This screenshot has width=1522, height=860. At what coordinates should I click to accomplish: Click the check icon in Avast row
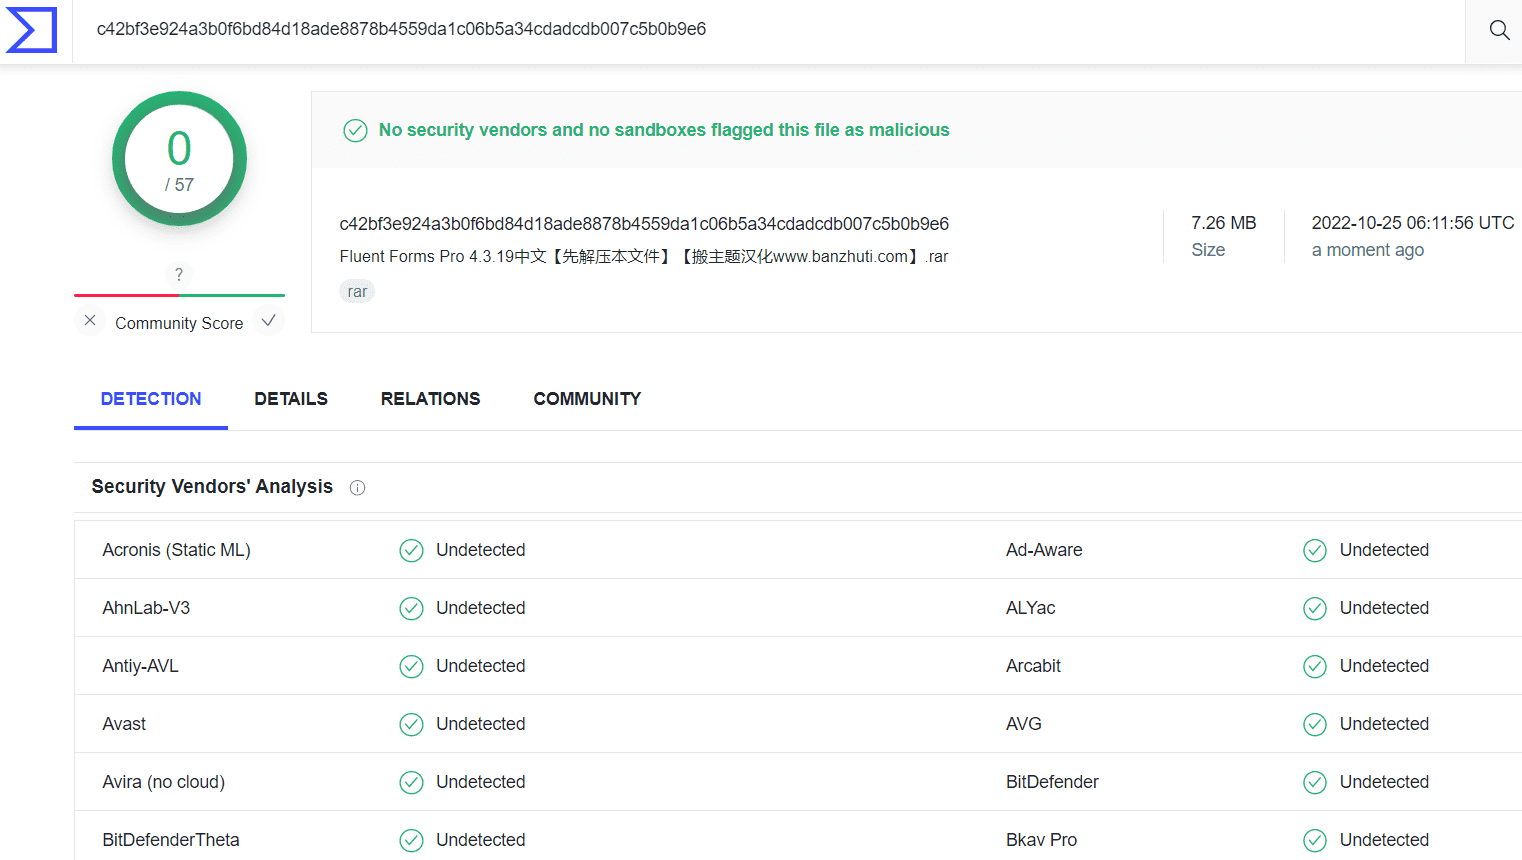tap(411, 725)
